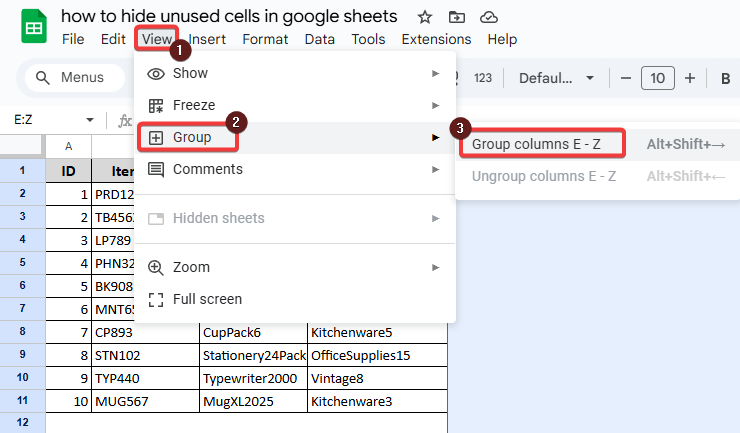Star this spreadsheet document
Image resolution: width=740 pixels, height=433 pixels.
pyautogui.click(x=425, y=17)
